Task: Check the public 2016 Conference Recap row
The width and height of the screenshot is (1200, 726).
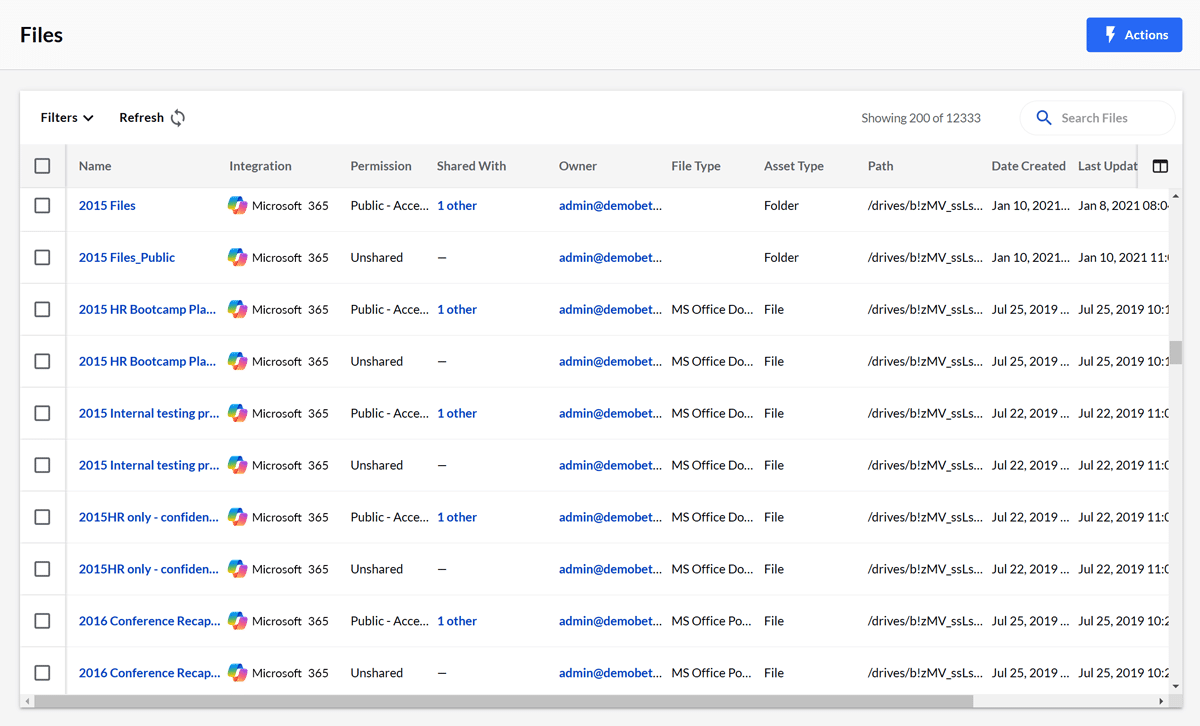Action: click(x=42, y=621)
